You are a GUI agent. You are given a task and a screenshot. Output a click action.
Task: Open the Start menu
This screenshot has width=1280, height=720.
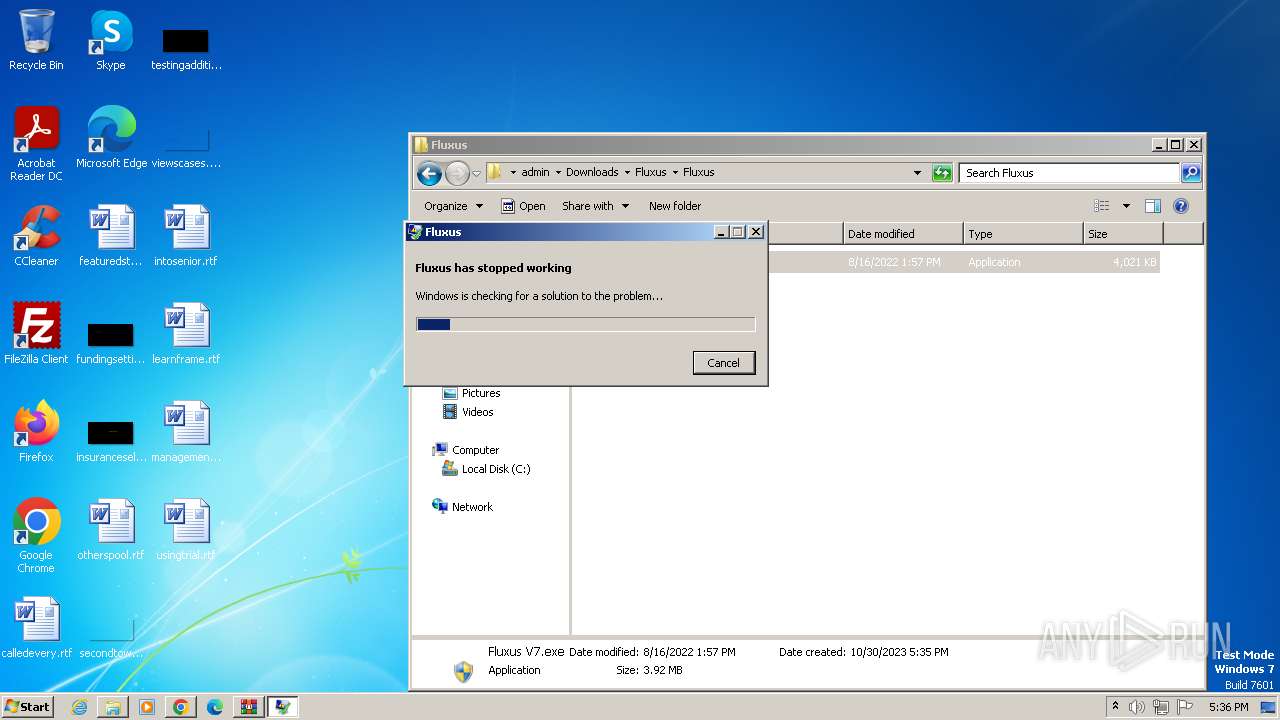pyautogui.click(x=28, y=706)
